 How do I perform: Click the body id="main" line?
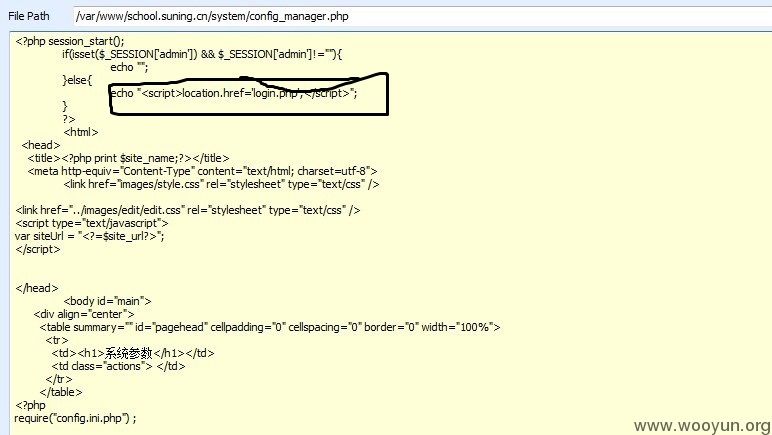(x=107, y=301)
